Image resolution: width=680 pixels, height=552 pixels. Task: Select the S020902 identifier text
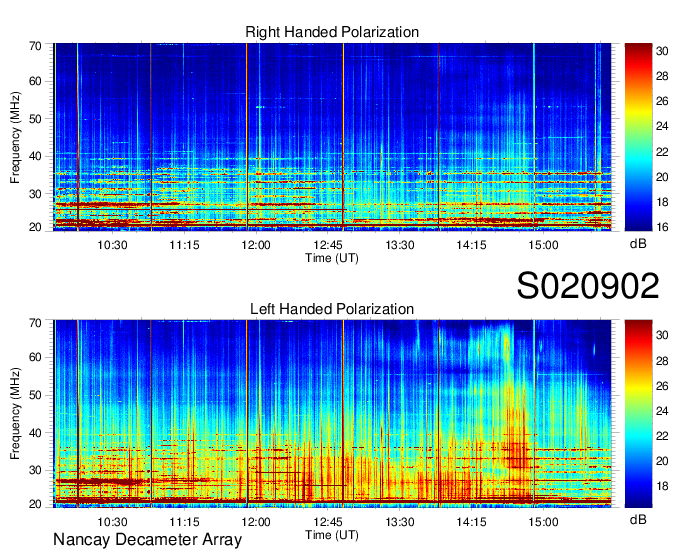click(588, 286)
